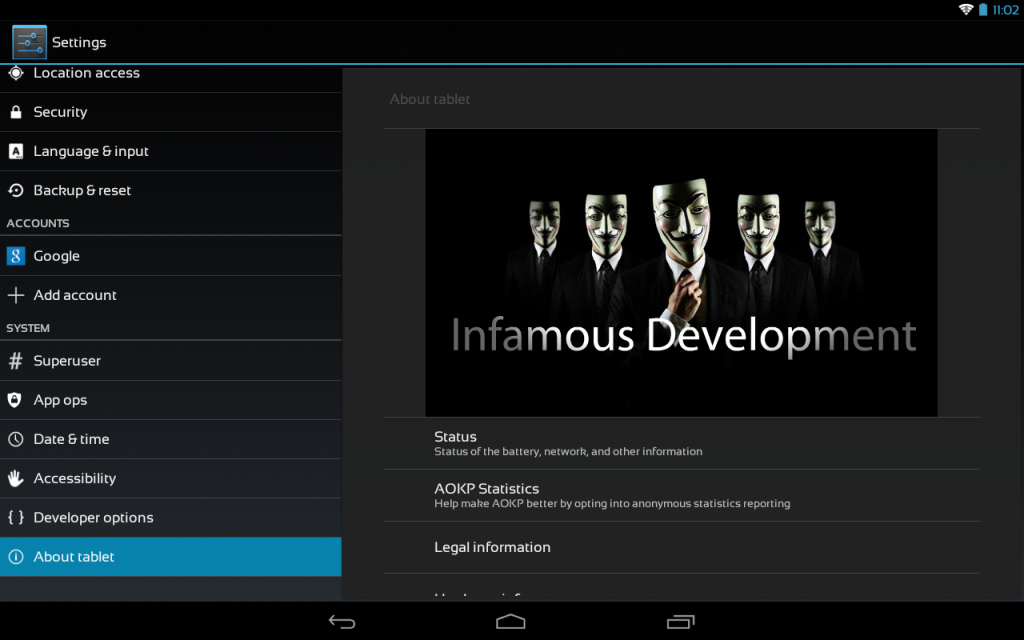This screenshot has width=1024, height=640.
Task: Tap the battery status icon
Action: (x=983, y=9)
